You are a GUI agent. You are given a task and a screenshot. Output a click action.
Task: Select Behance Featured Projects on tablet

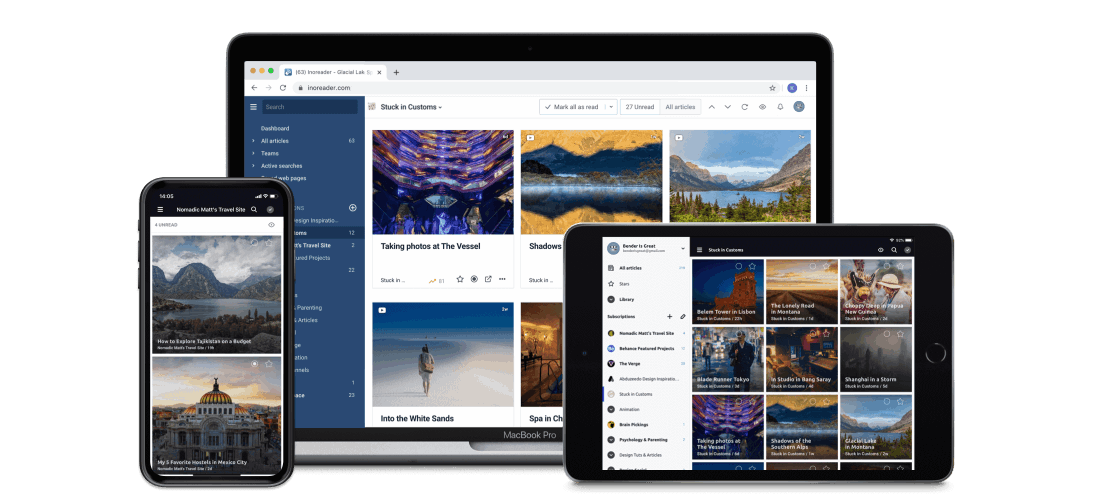pos(646,349)
